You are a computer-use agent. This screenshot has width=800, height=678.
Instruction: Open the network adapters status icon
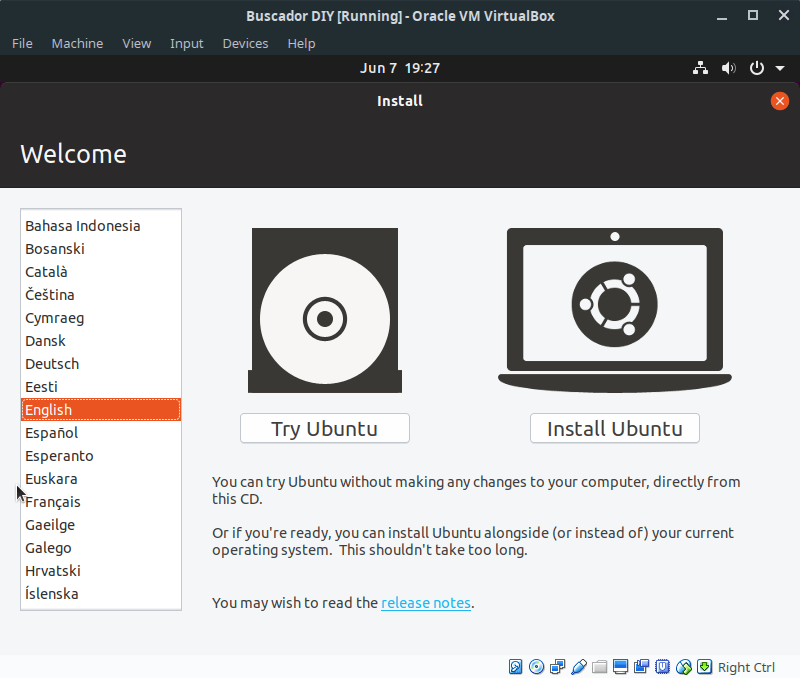(558, 667)
